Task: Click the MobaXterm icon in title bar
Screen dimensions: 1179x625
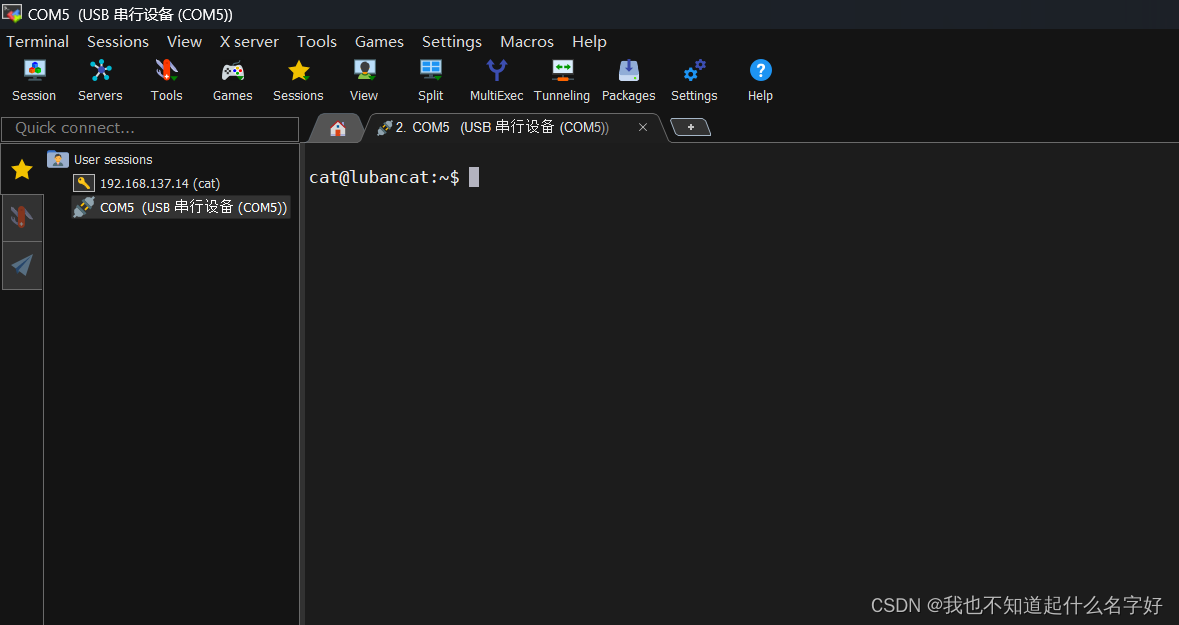Action: 11,13
